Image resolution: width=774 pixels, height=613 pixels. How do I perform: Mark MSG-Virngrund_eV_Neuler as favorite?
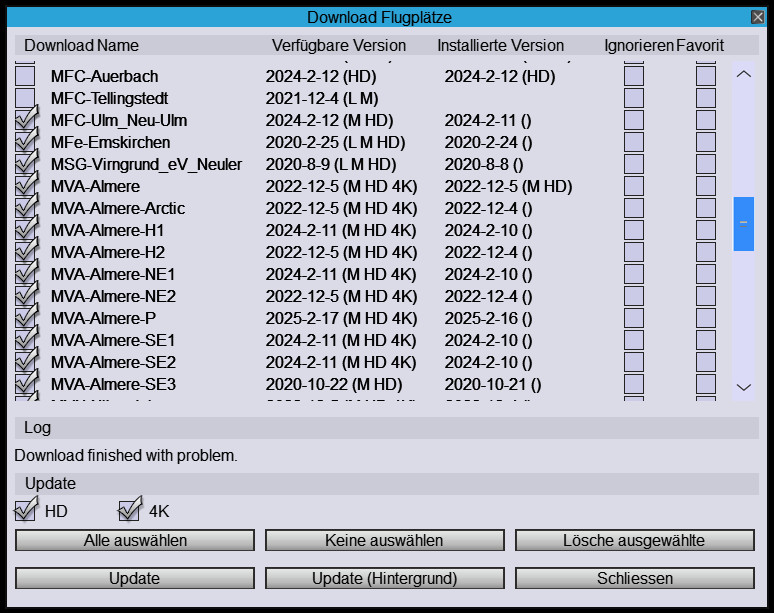[706, 164]
